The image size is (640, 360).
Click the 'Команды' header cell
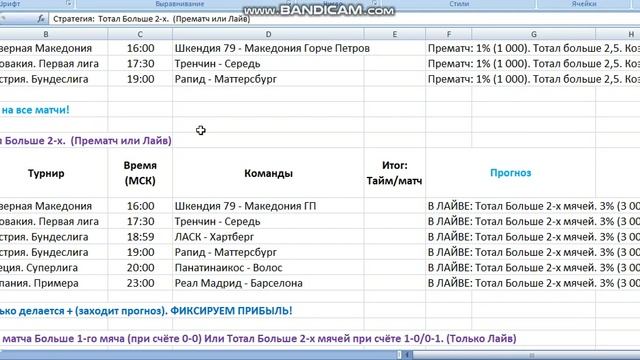[x=268, y=173]
